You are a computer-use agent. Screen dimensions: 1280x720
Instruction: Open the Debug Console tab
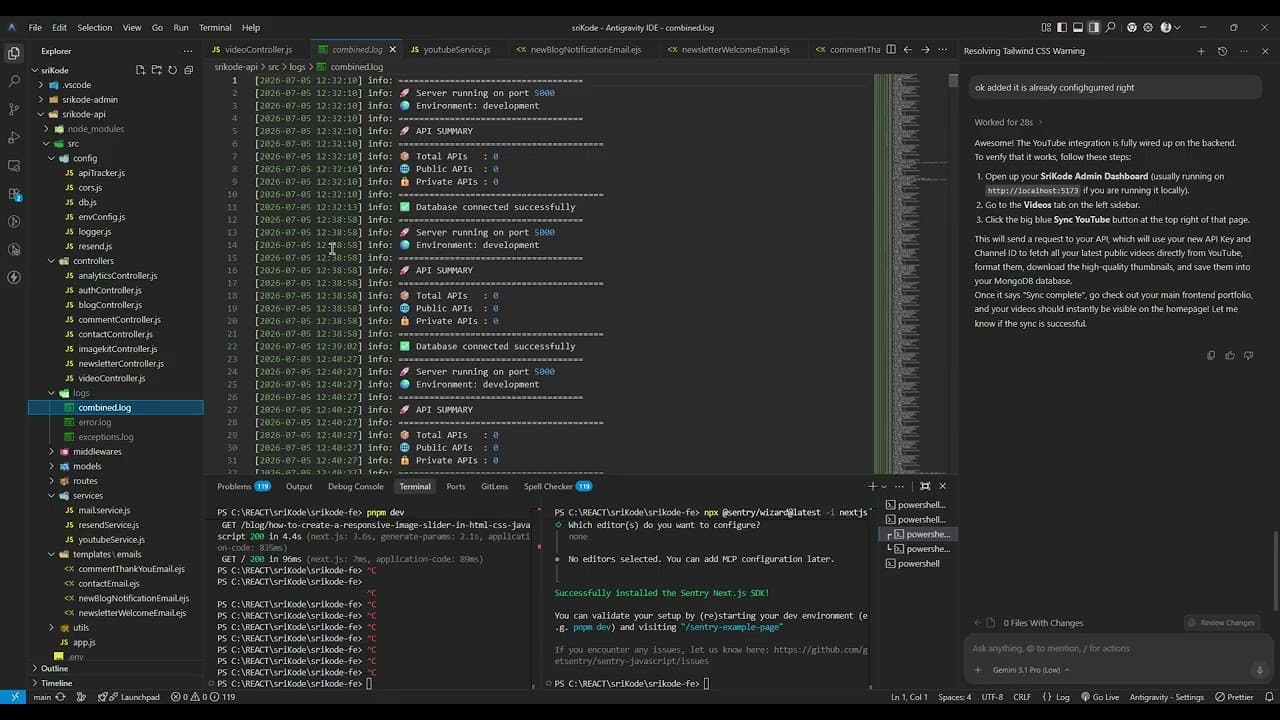coord(355,486)
